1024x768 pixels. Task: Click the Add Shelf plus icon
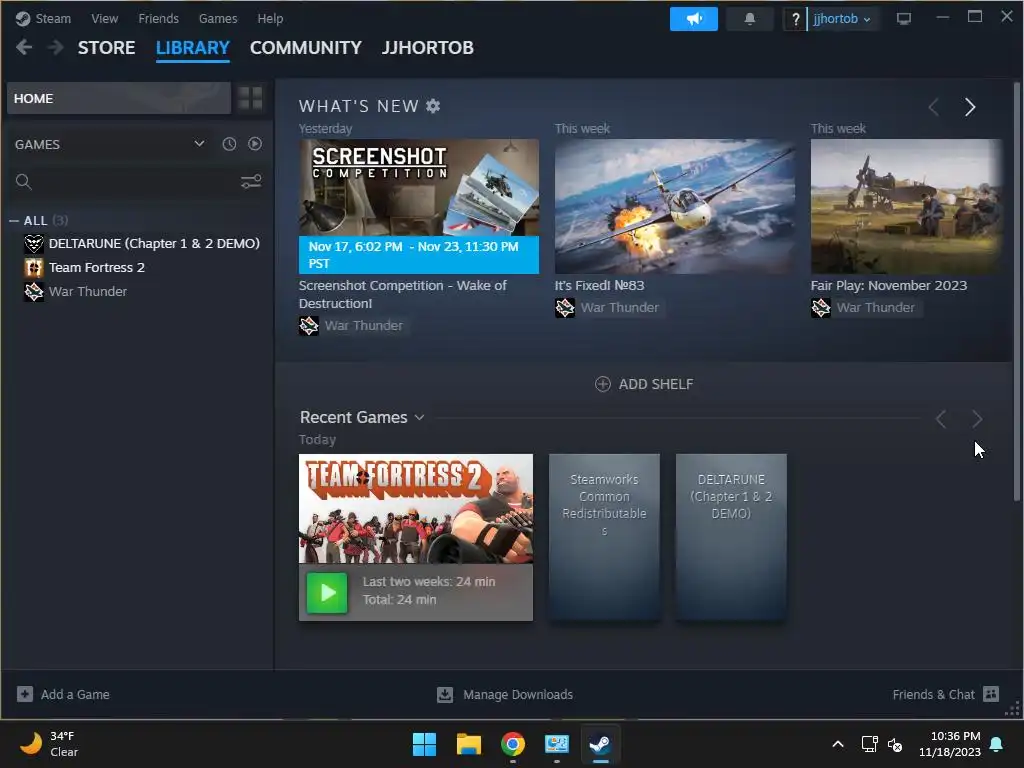(603, 384)
